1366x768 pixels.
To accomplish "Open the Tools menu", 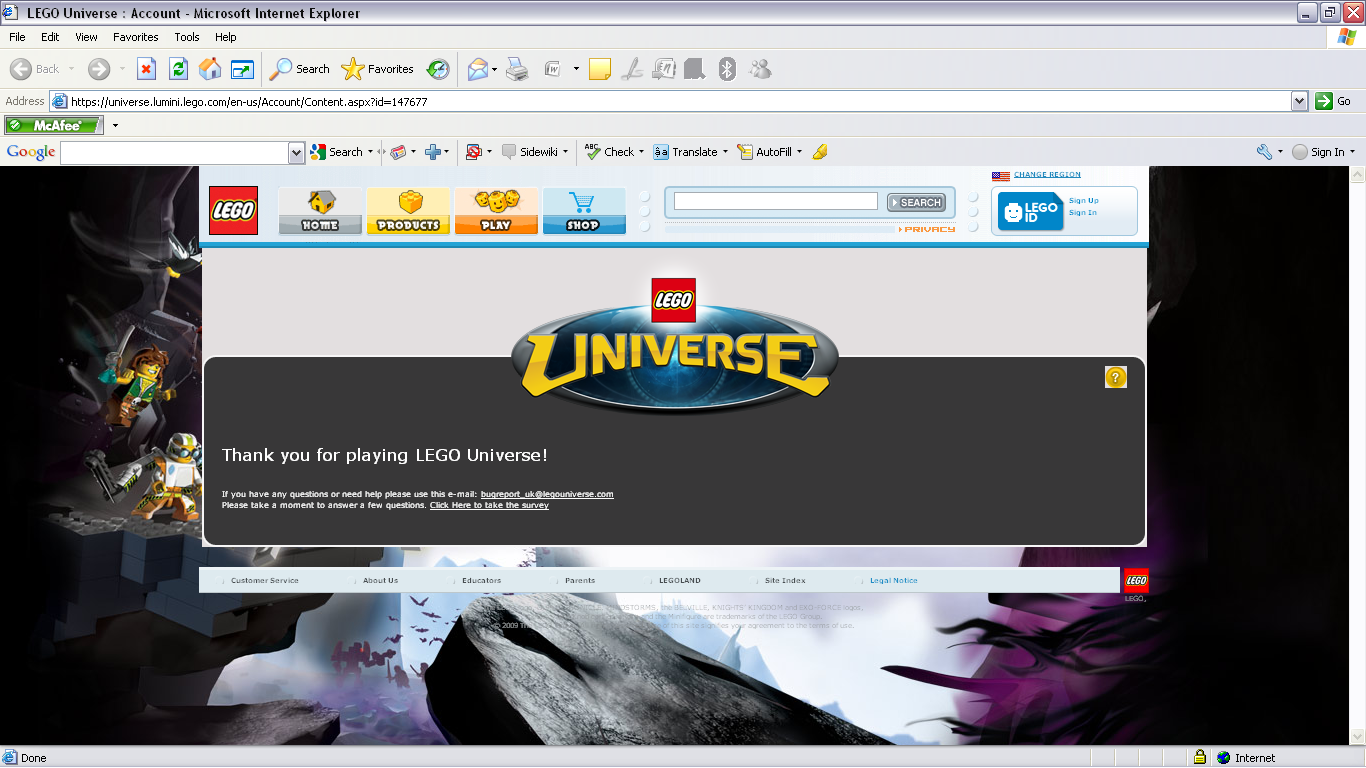I will pos(187,37).
